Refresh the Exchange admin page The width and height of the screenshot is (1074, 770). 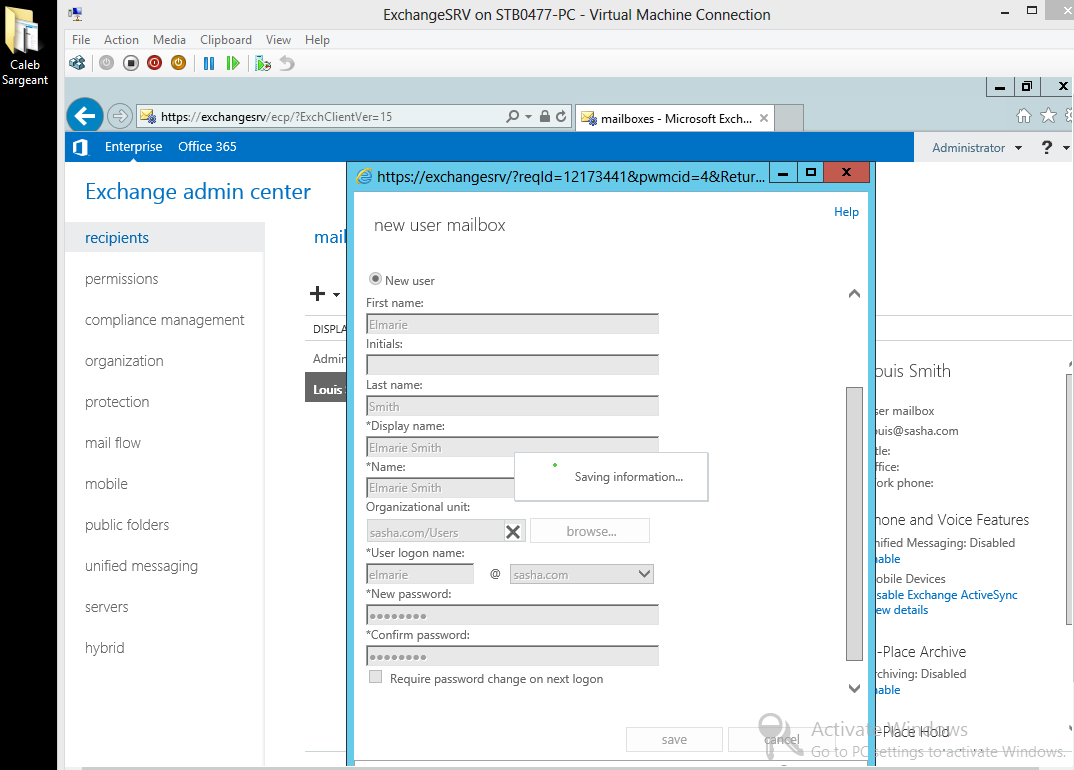[561, 116]
